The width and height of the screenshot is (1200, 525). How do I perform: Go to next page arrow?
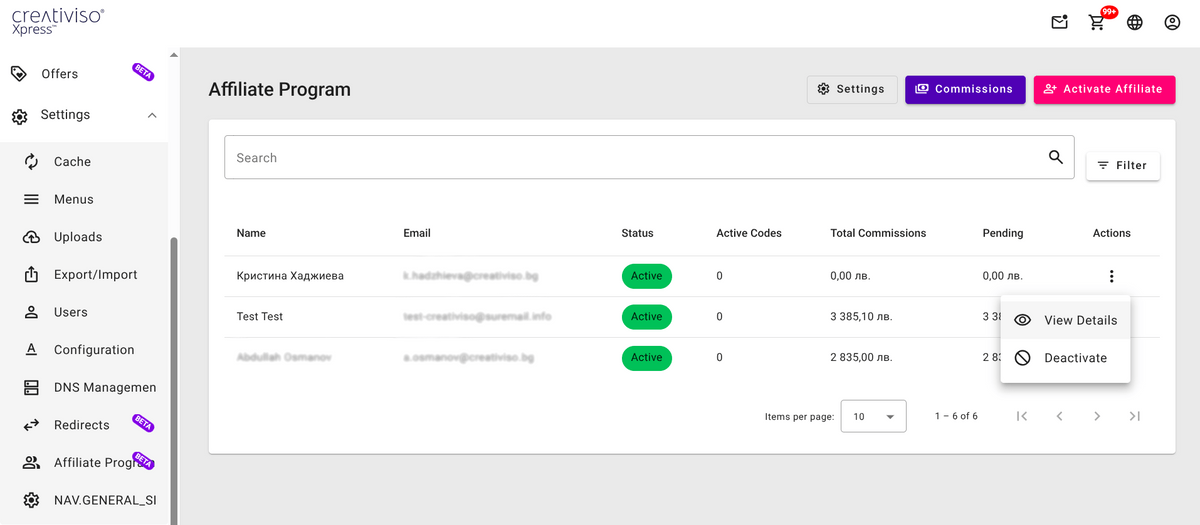[x=1097, y=416]
